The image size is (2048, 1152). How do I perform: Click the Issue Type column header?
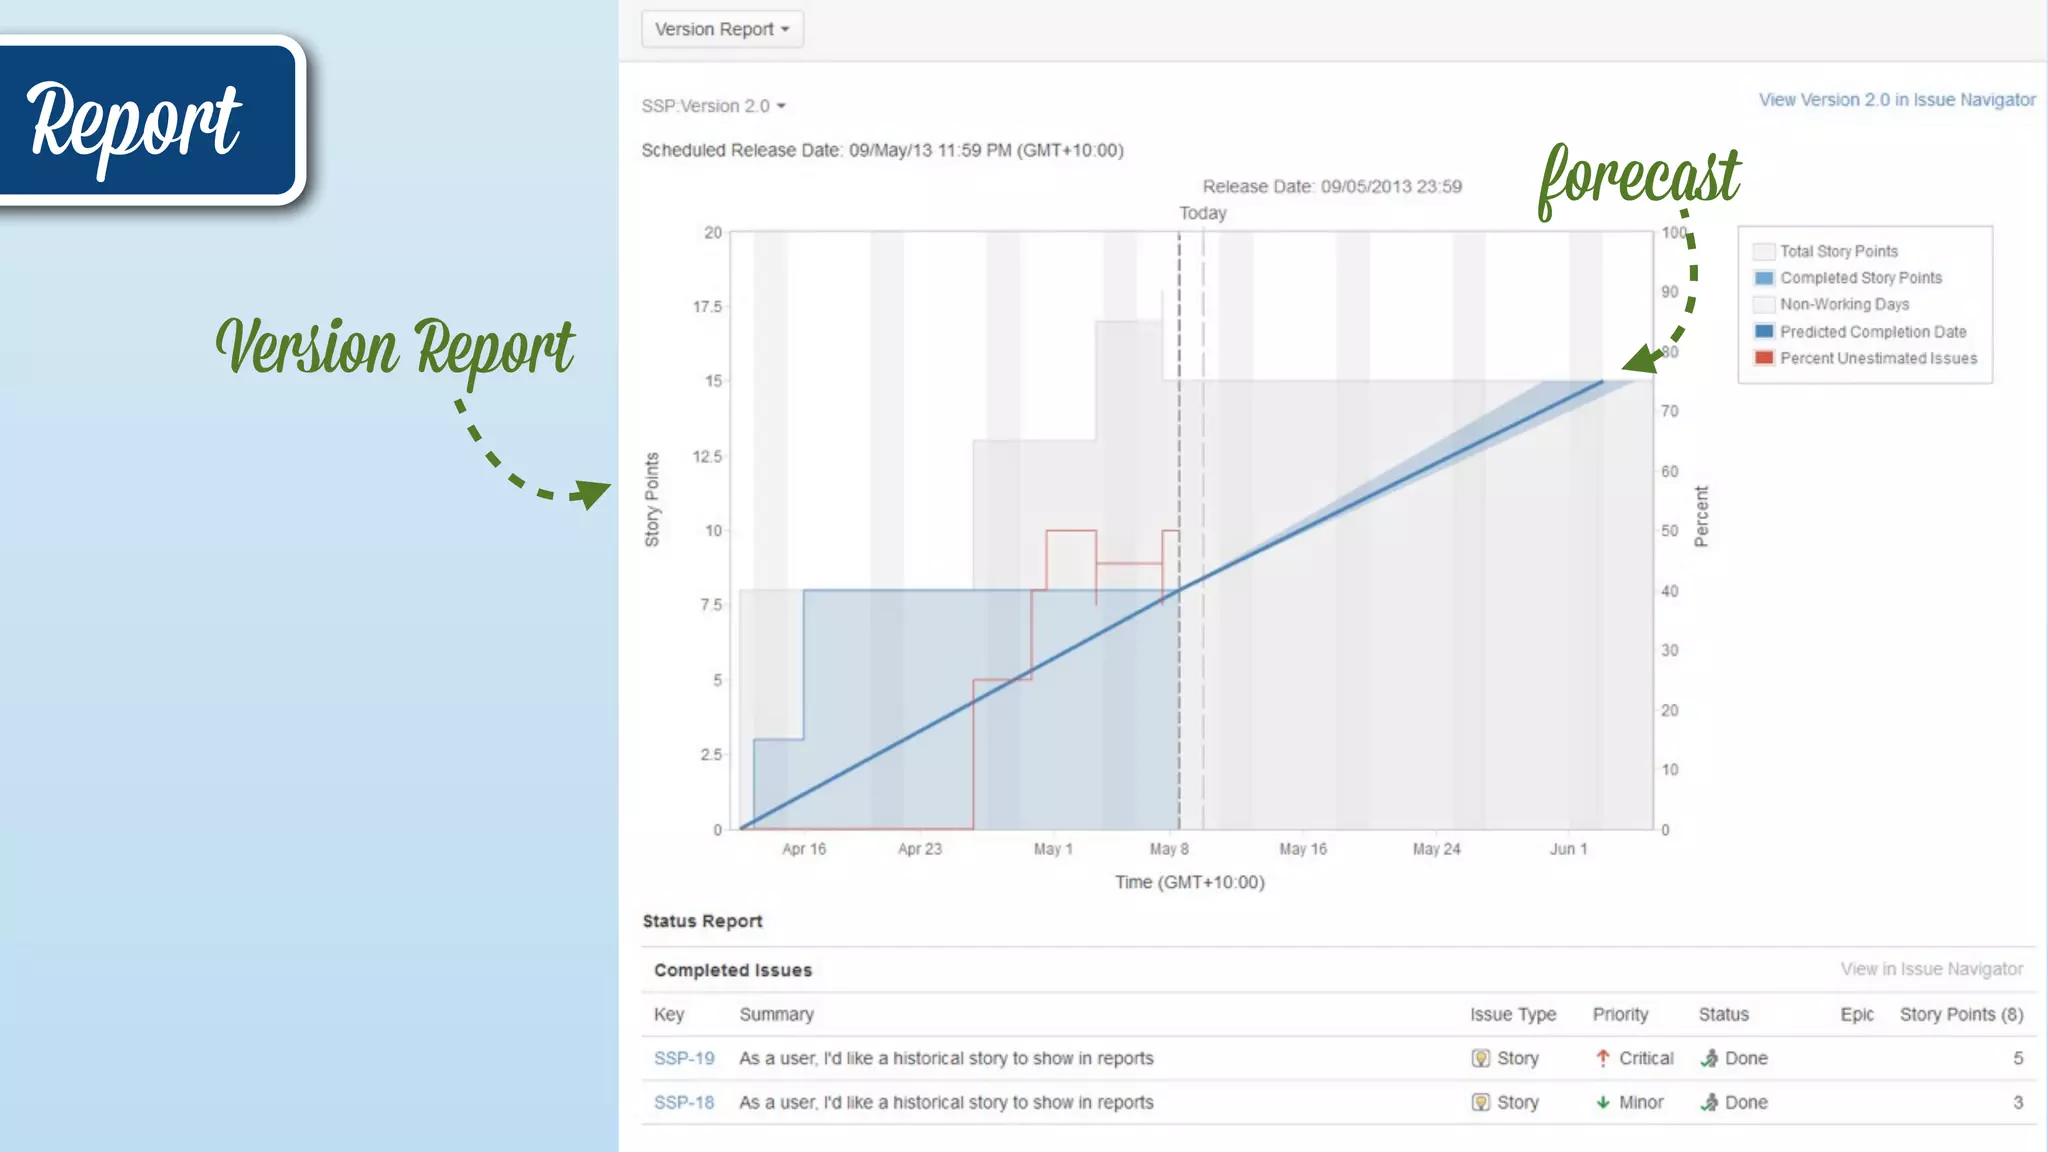coord(1513,1014)
